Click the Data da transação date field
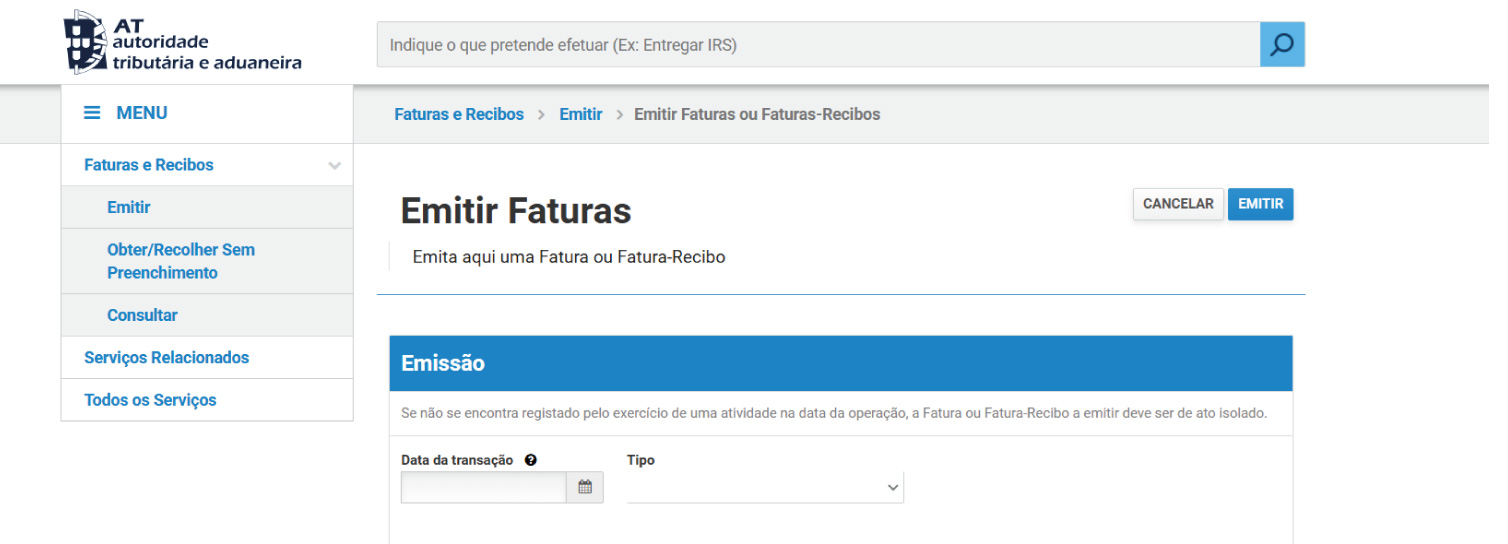1508x544 pixels. point(484,488)
